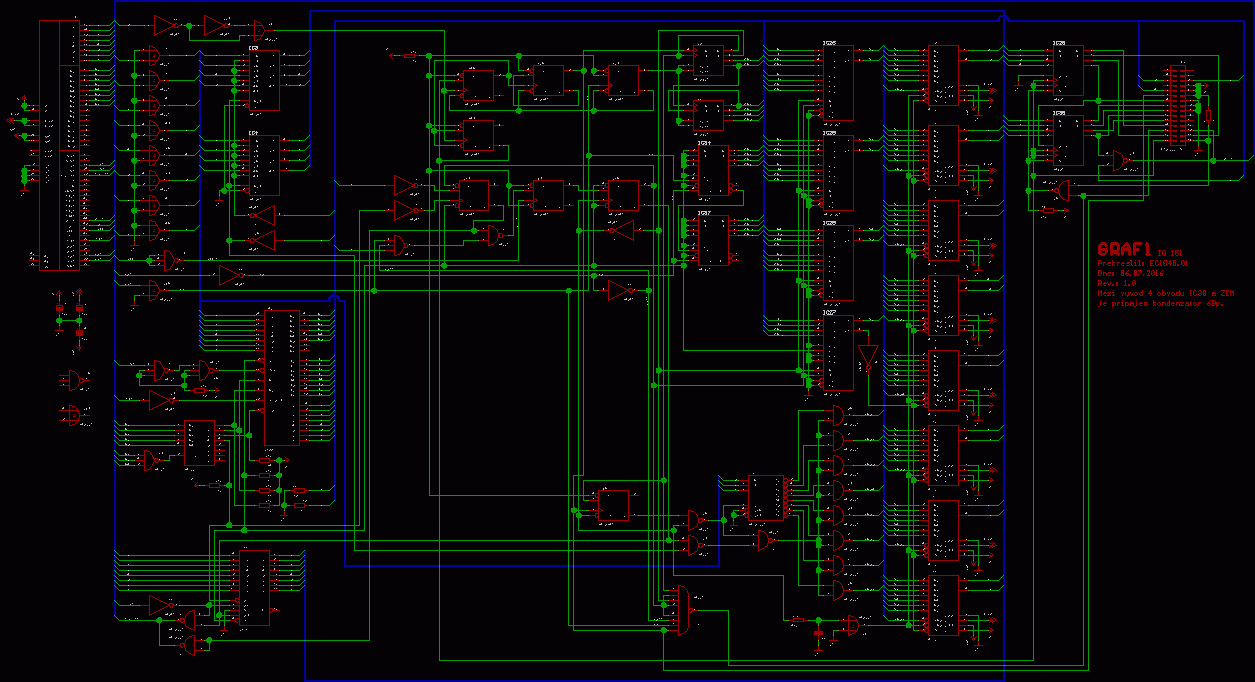Select the resistor at top center with arrow

410,55
